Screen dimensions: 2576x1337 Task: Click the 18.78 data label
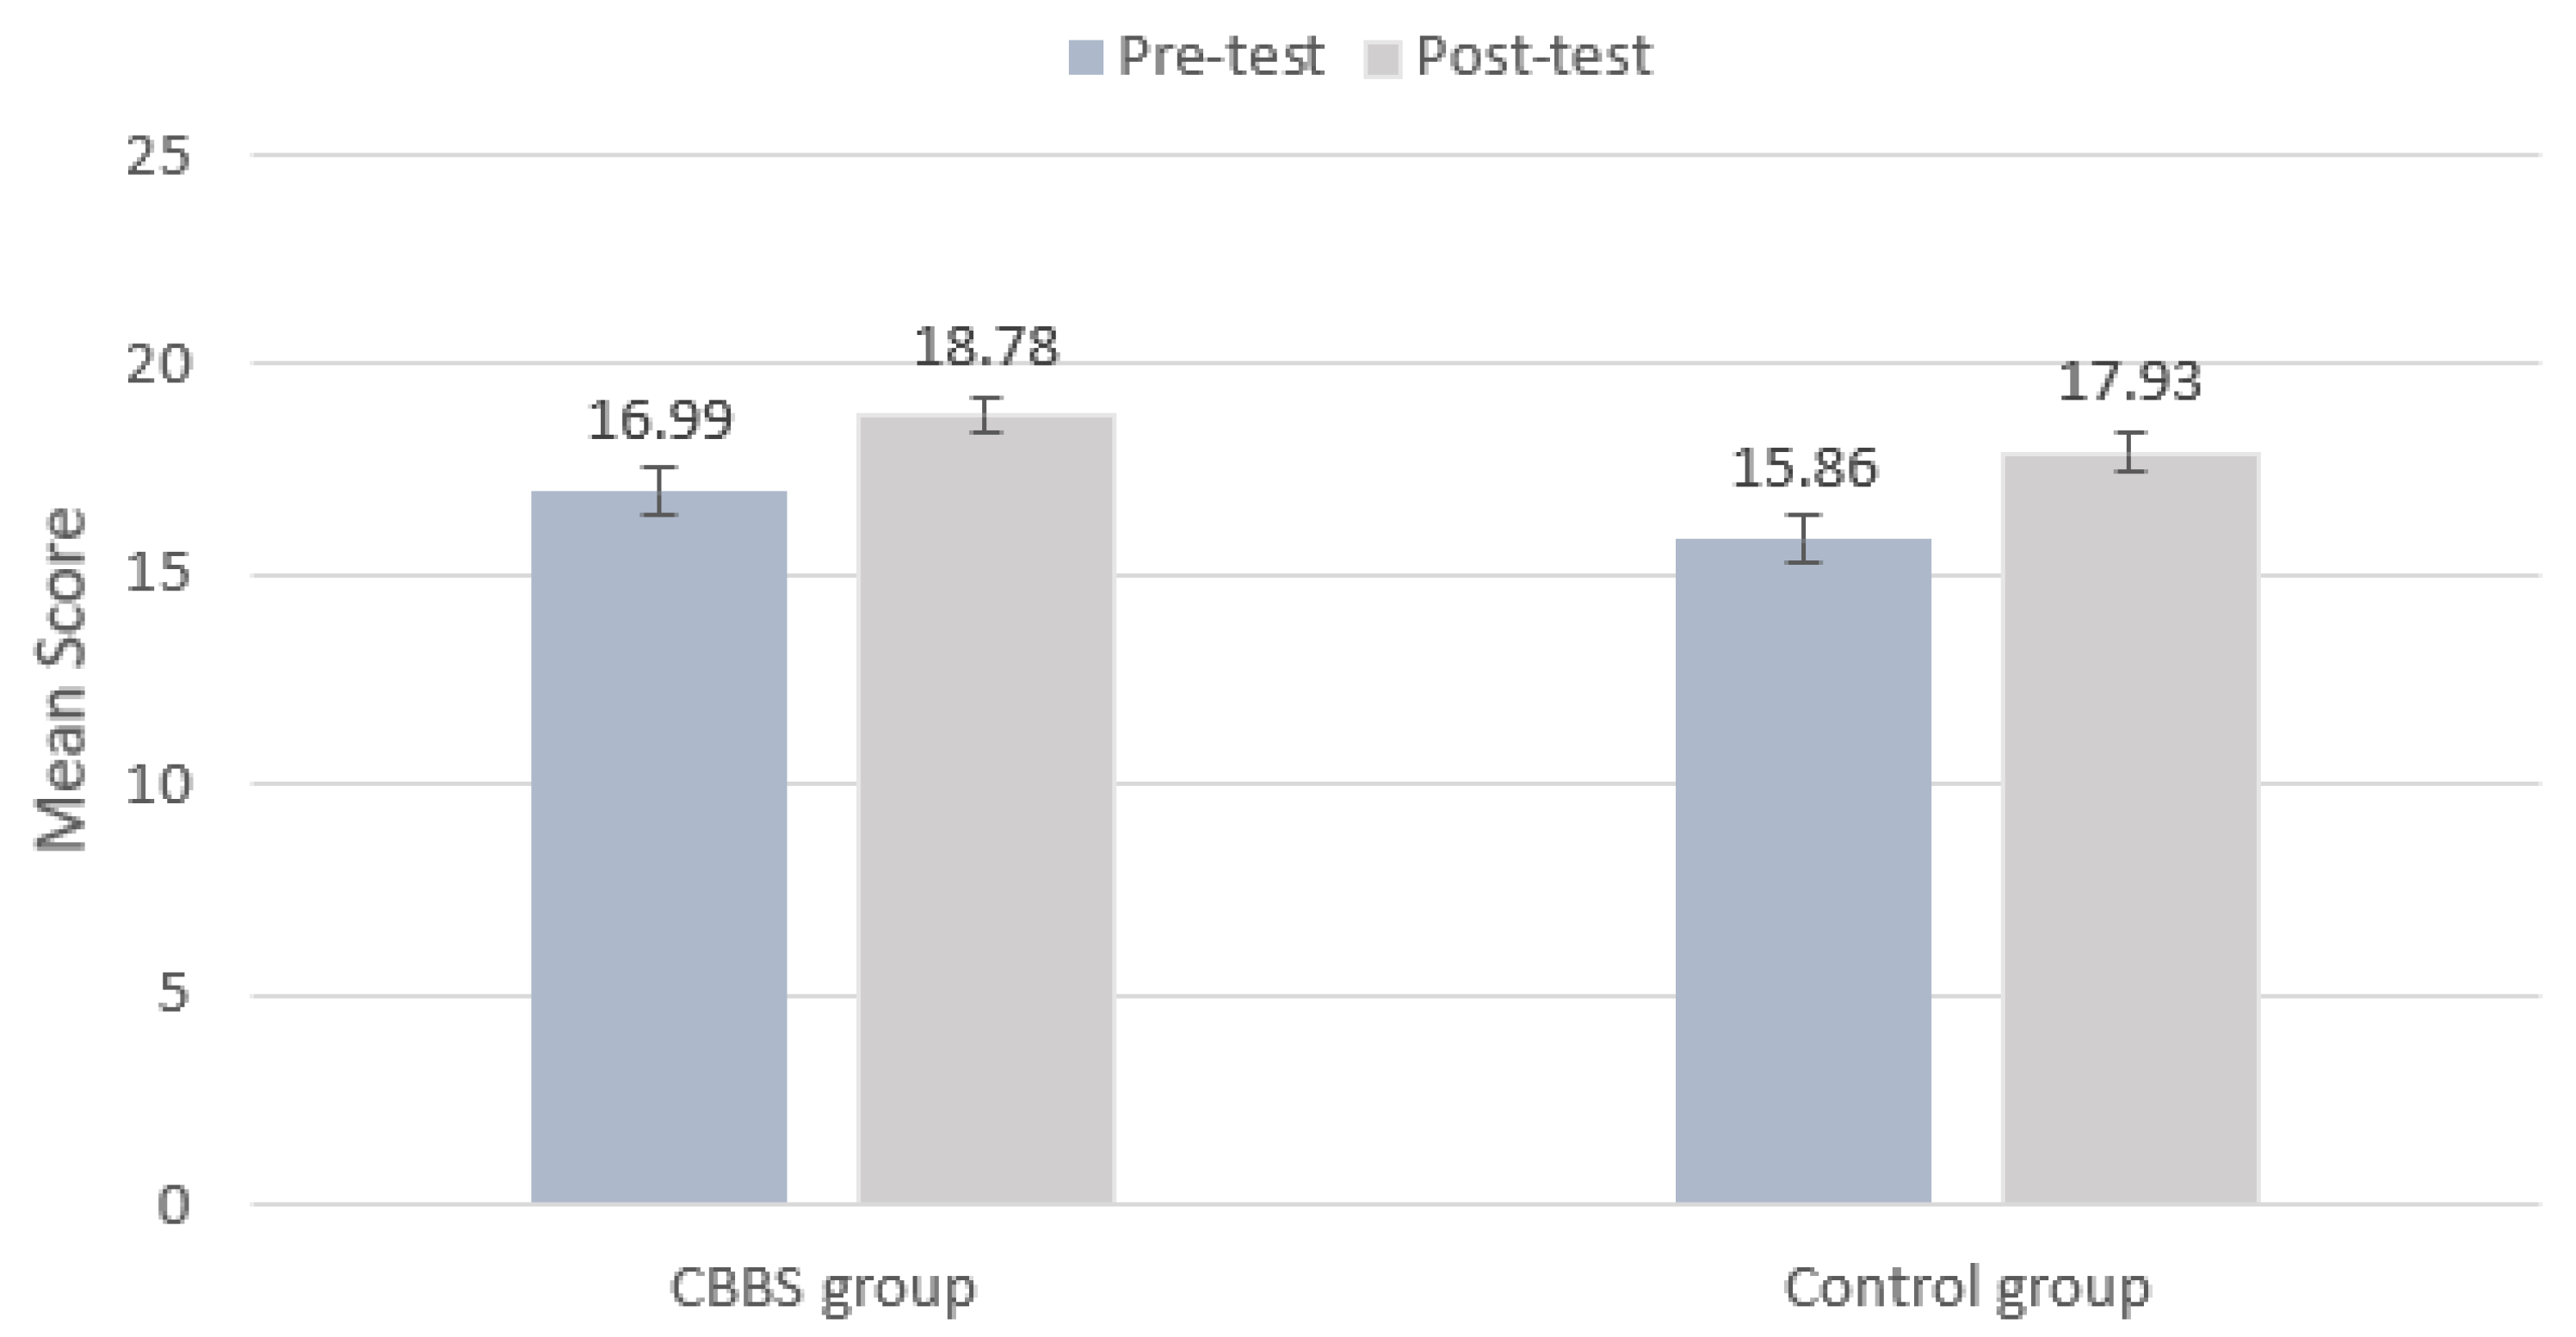point(986,347)
